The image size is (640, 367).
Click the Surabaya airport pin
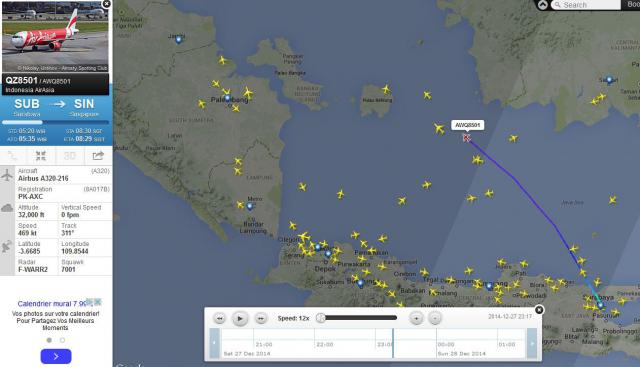[600, 305]
